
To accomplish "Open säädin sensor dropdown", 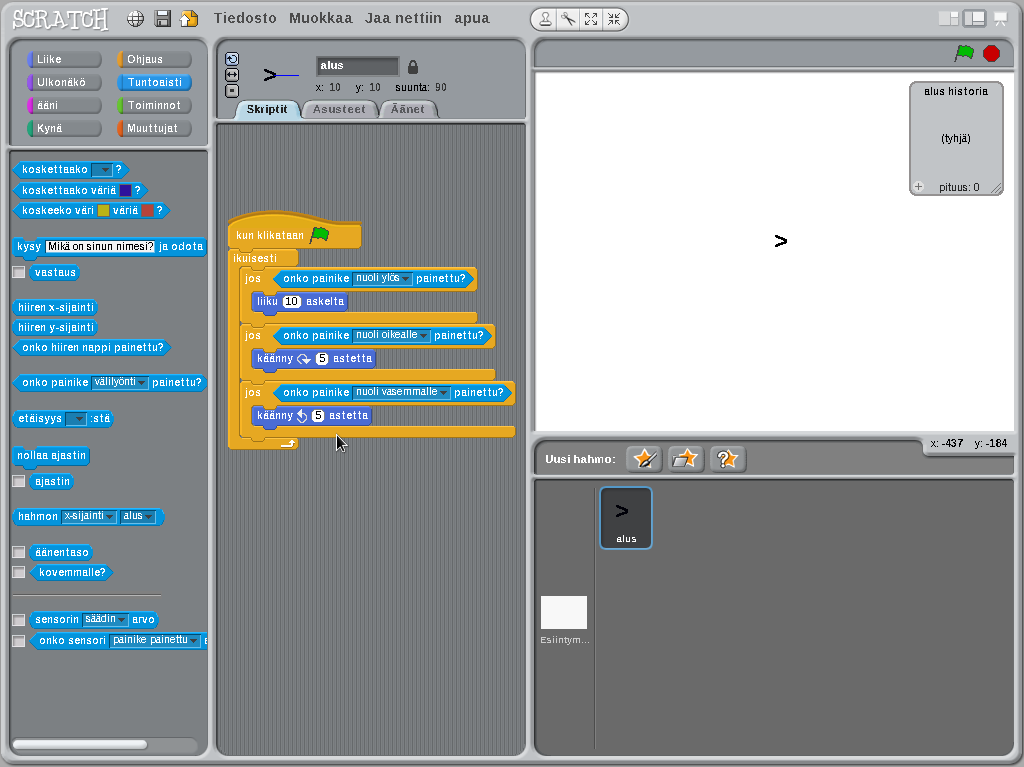I will click(105, 619).
